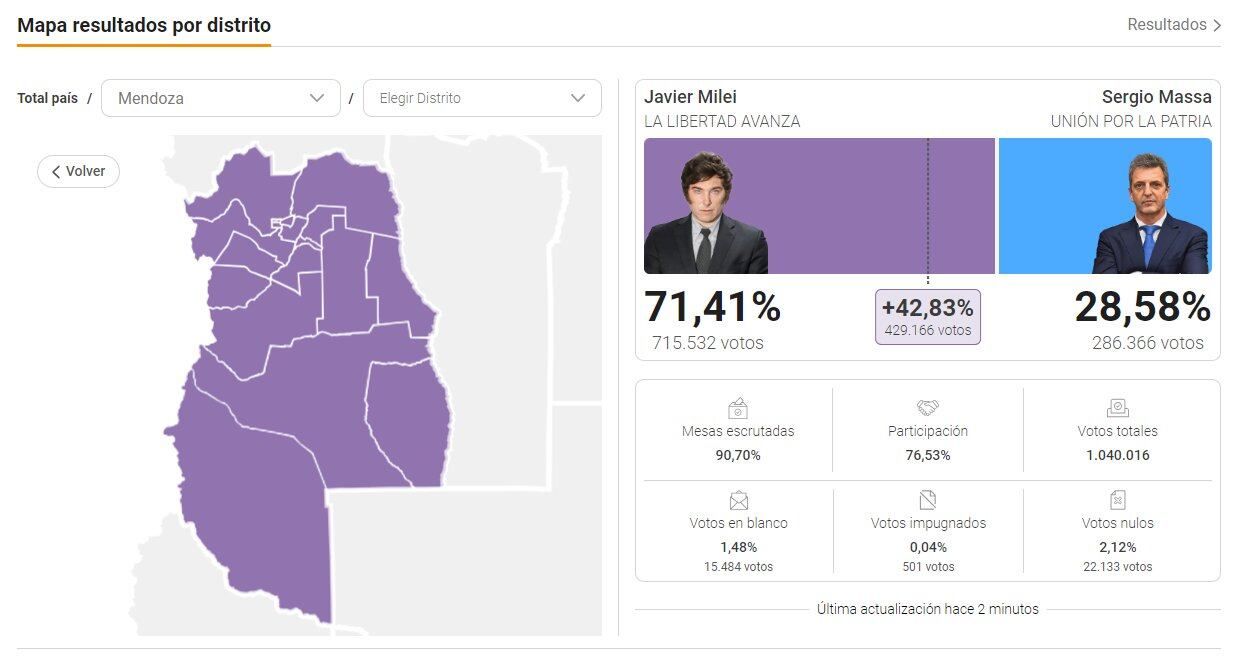Click the Mesas escrutadas ballot box icon
1242x663 pixels.
(x=738, y=408)
